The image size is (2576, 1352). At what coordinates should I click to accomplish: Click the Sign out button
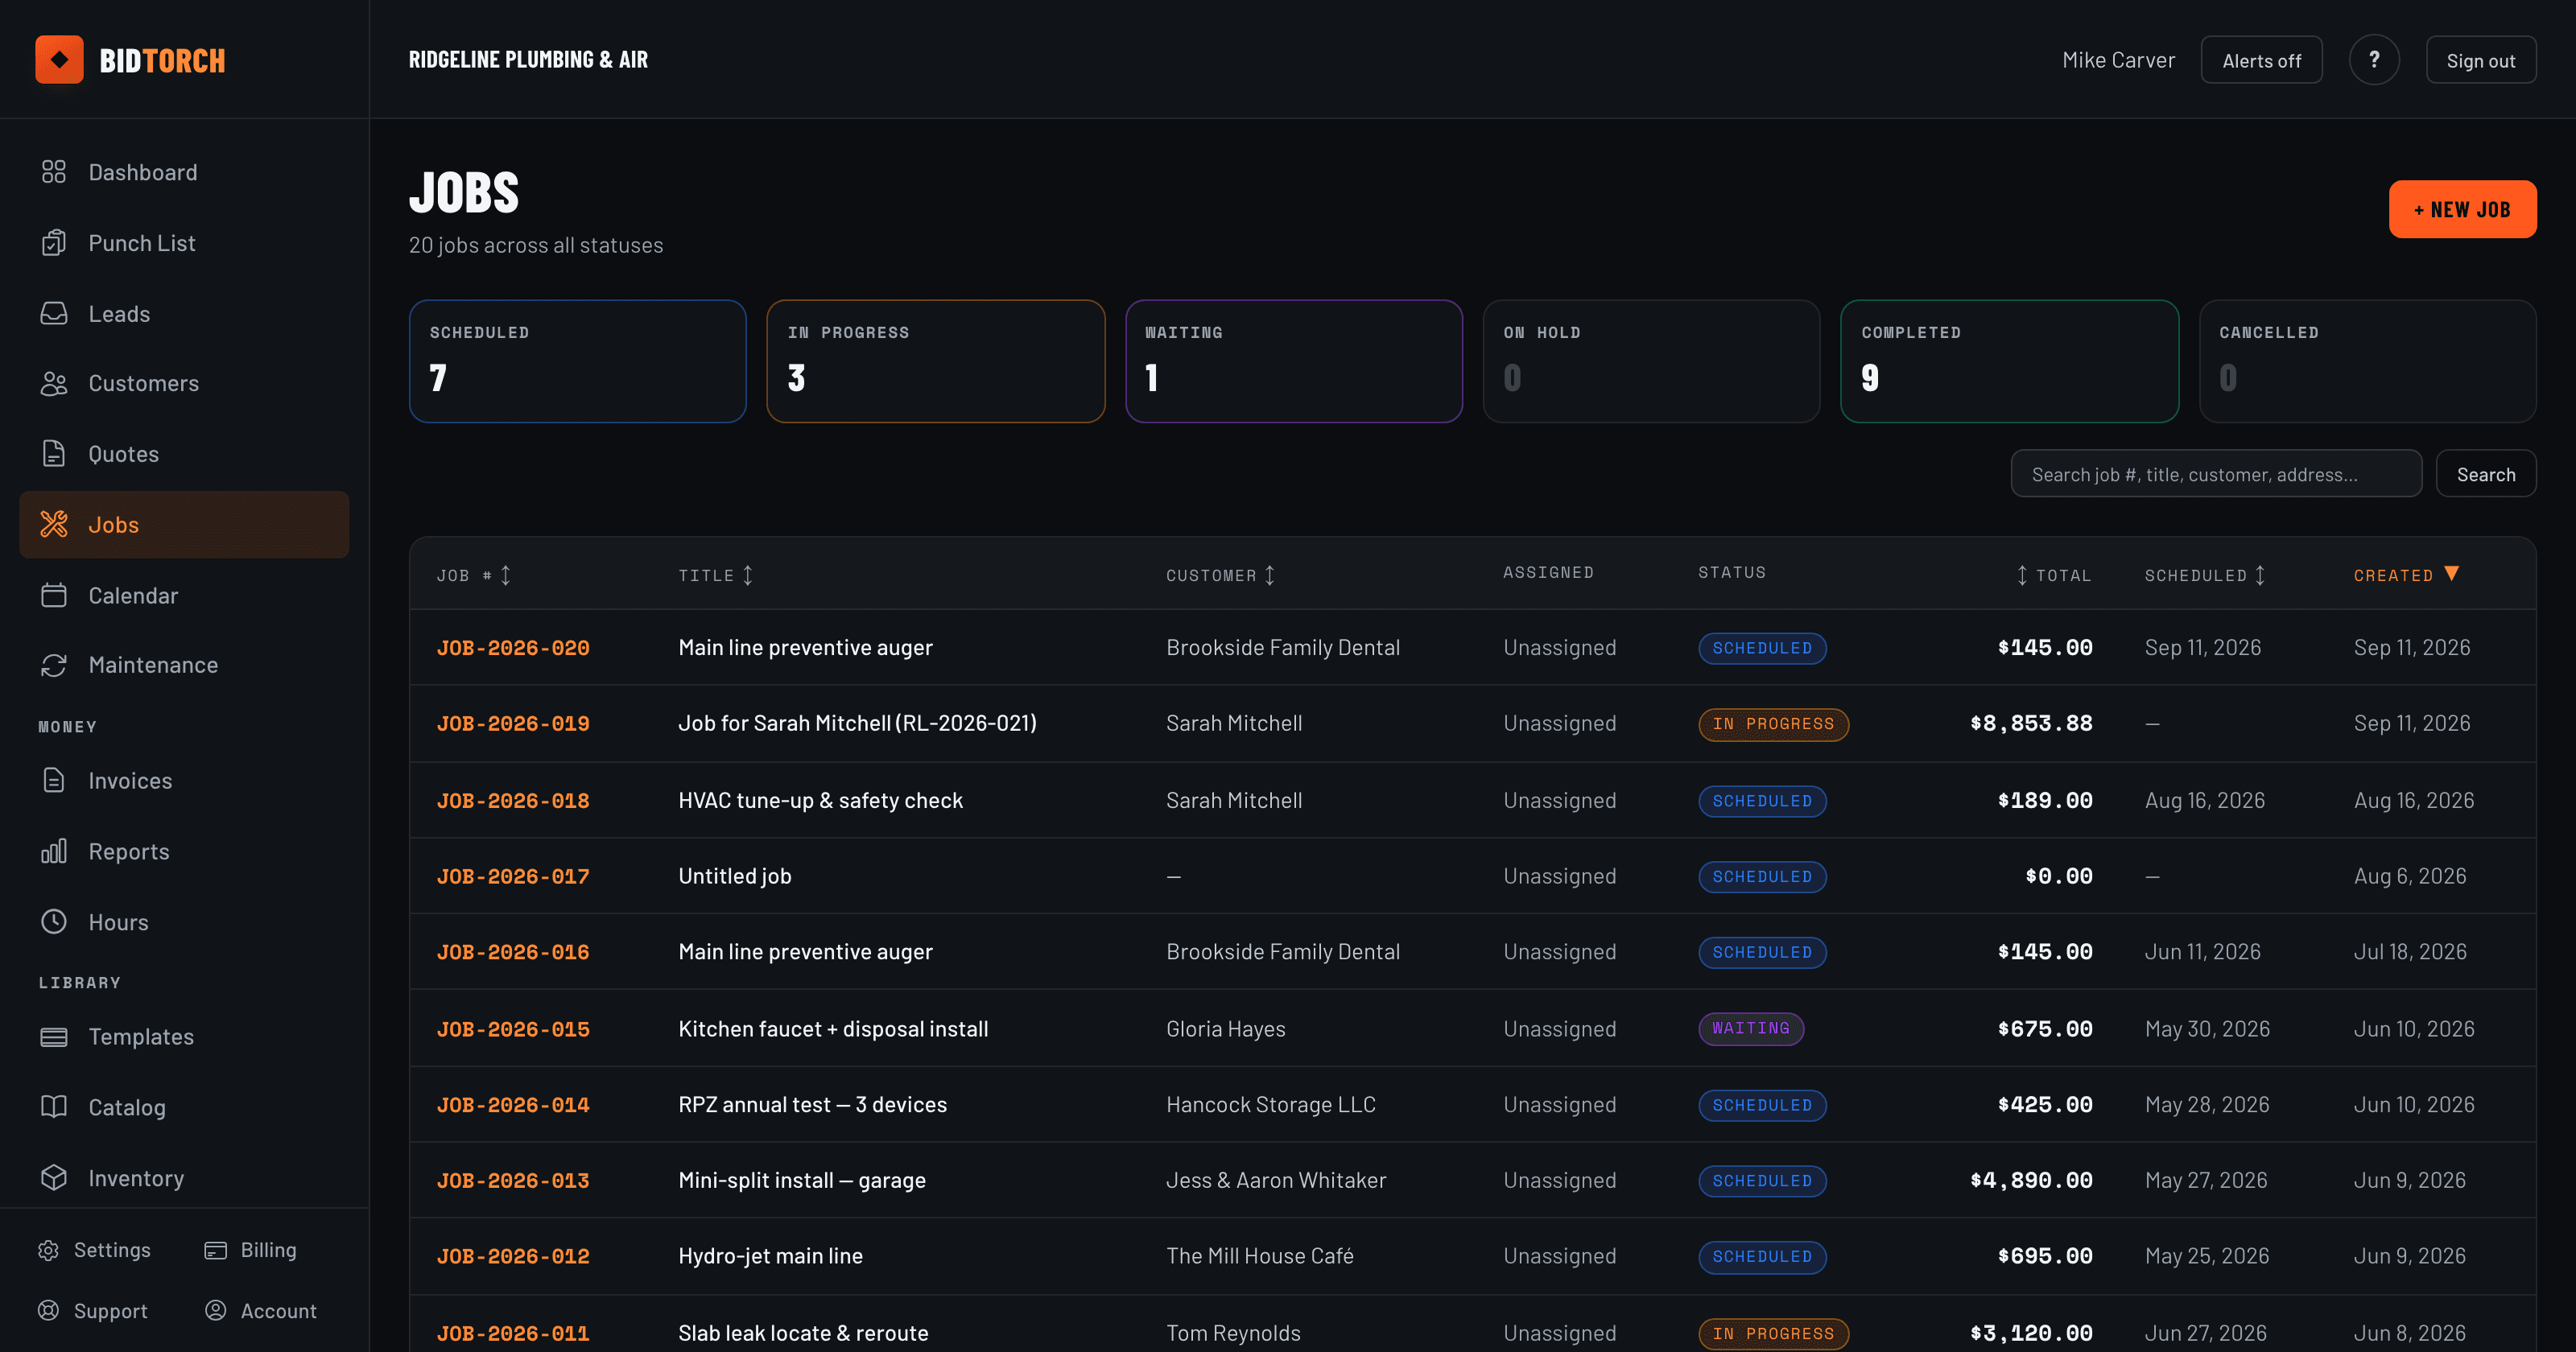click(2480, 60)
